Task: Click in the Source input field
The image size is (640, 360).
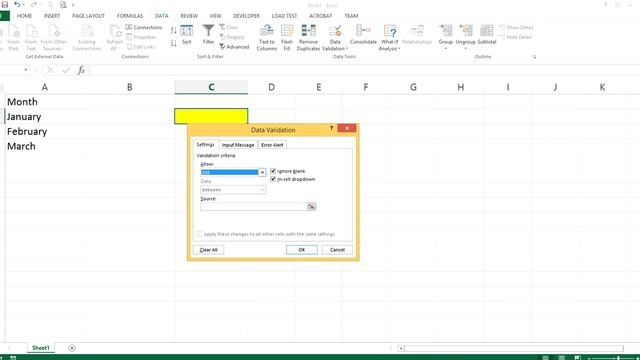Action: click(x=253, y=207)
